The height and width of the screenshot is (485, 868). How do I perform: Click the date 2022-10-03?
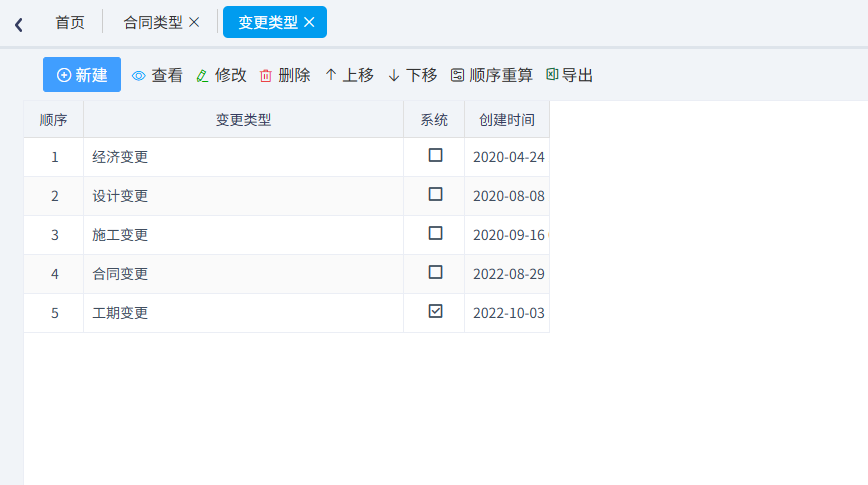pyautogui.click(x=509, y=313)
